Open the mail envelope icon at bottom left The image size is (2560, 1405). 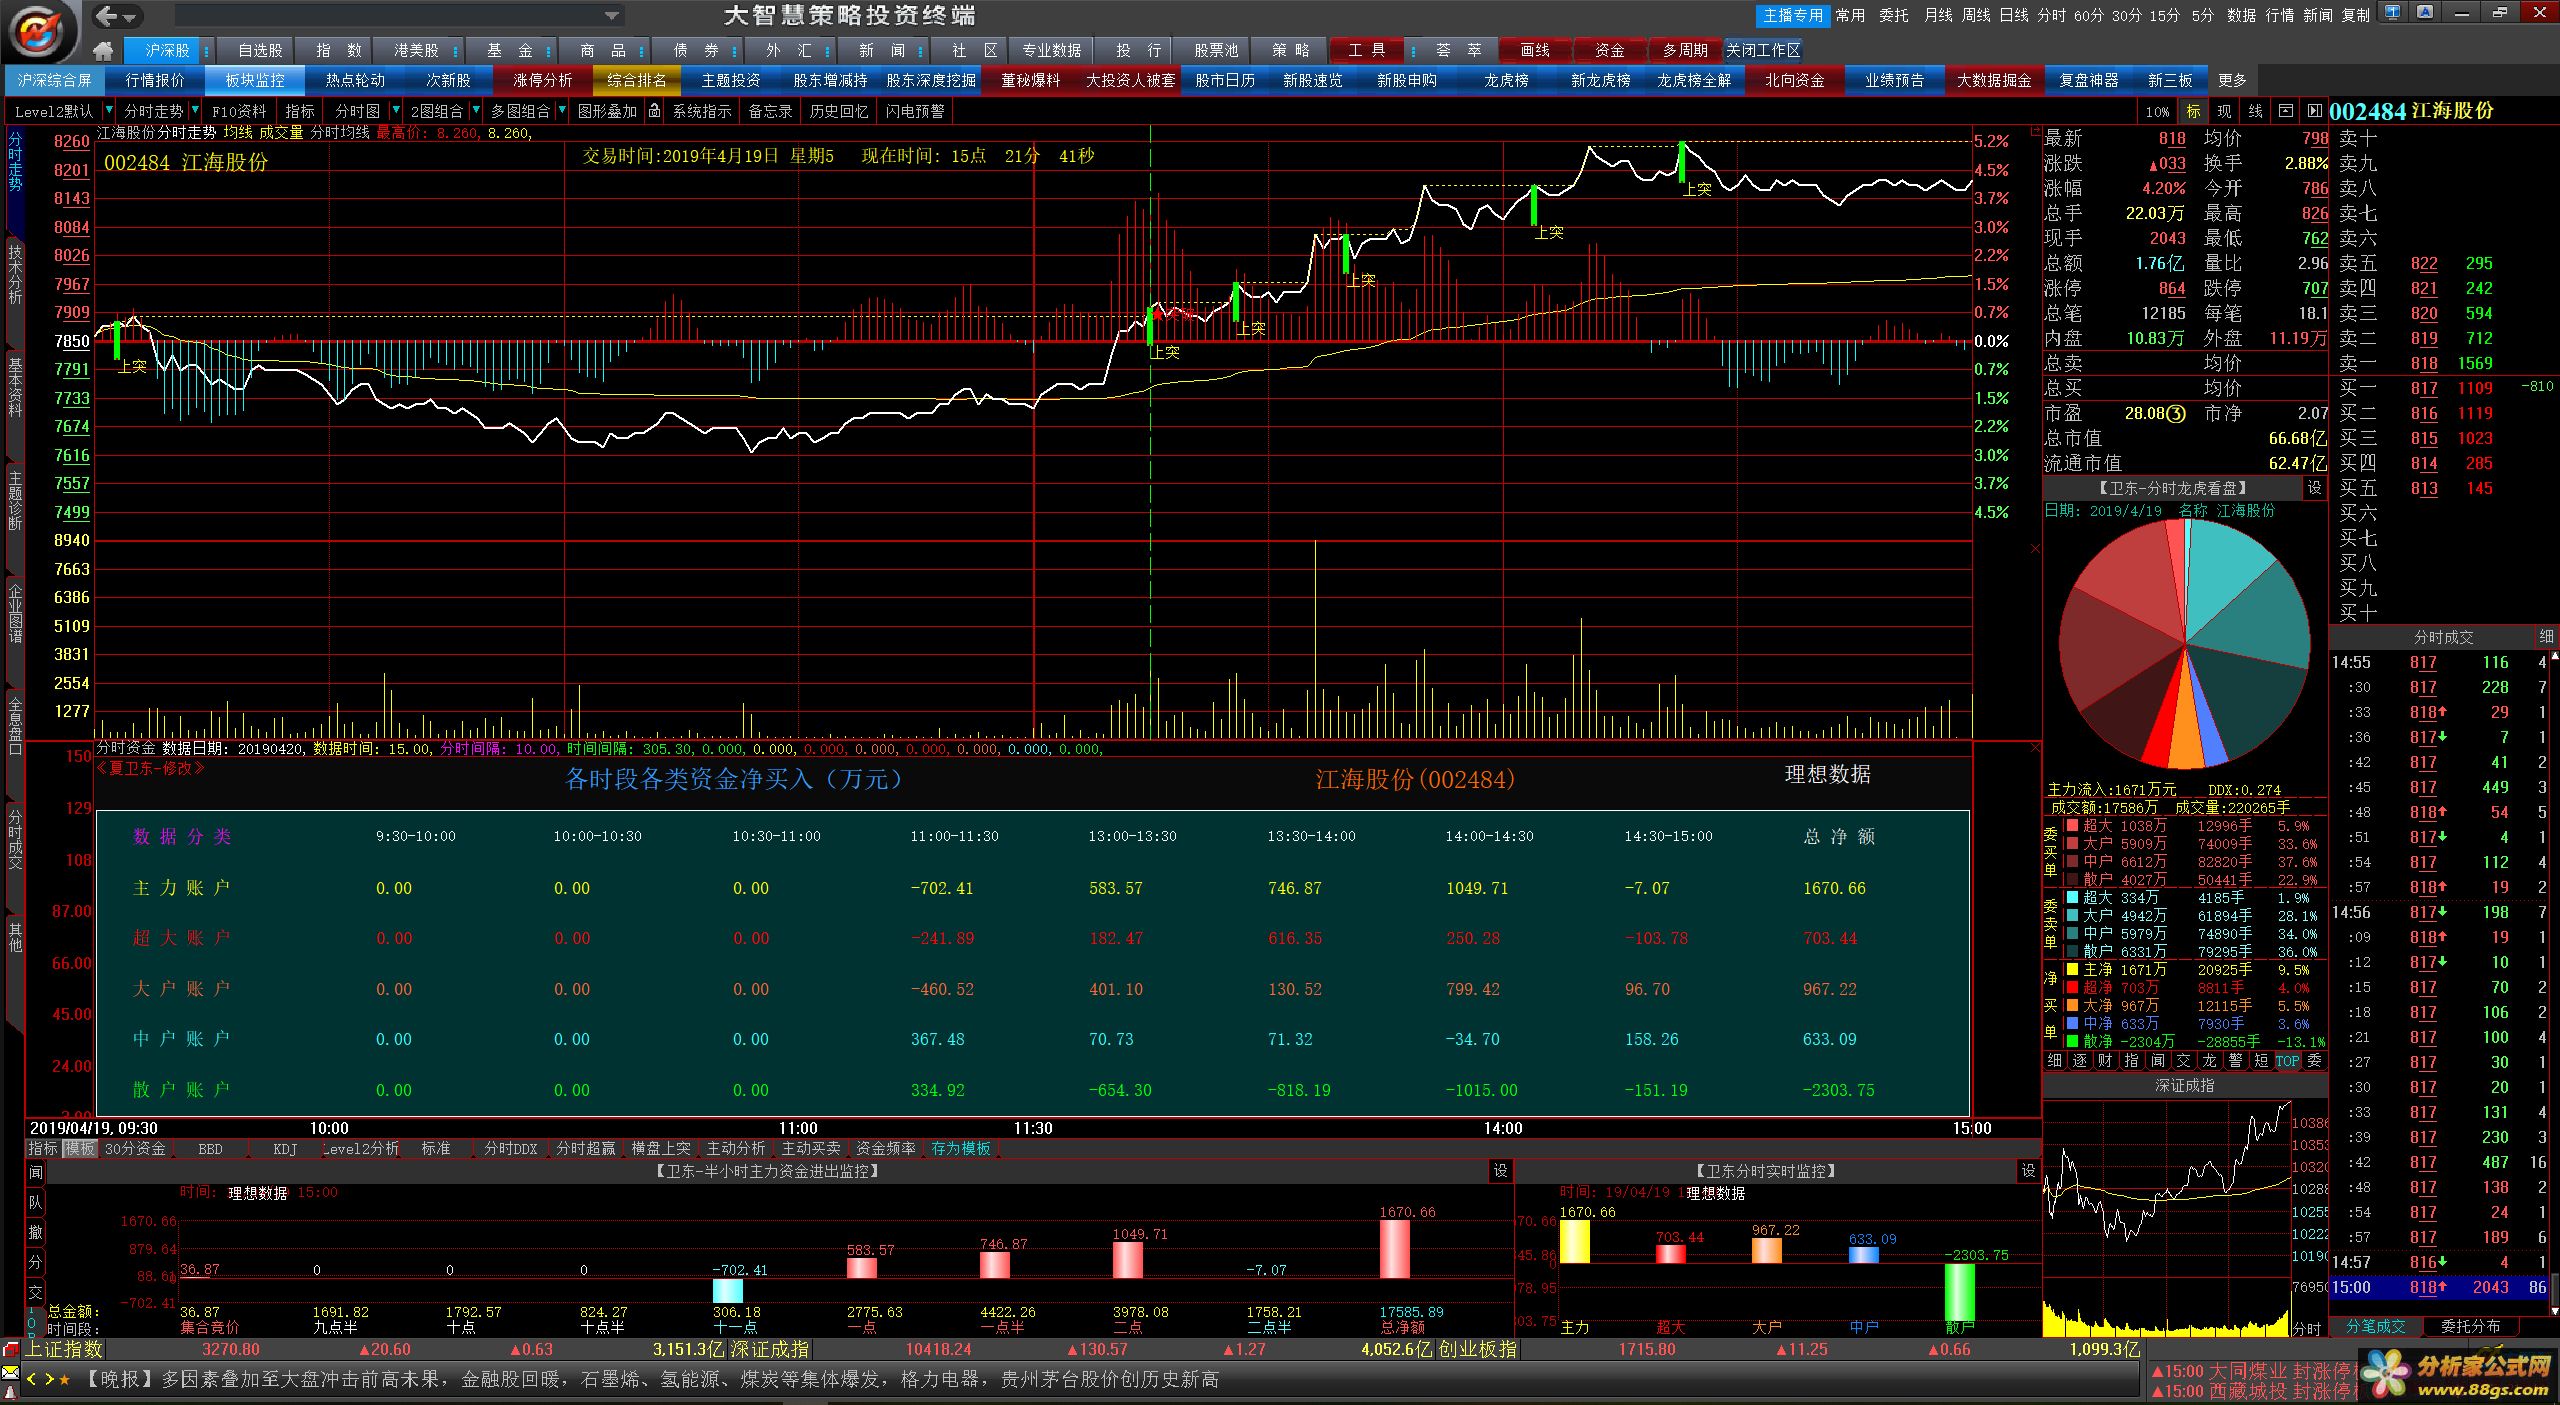10,1372
